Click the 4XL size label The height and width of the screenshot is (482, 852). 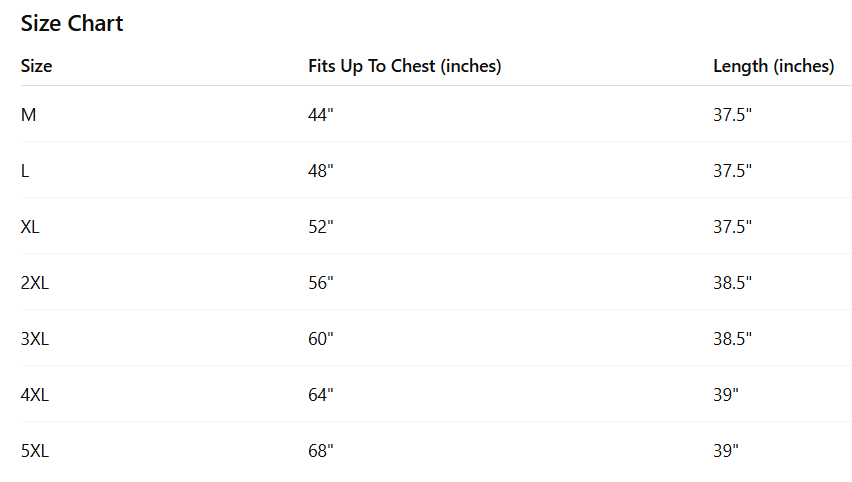(x=35, y=395)
